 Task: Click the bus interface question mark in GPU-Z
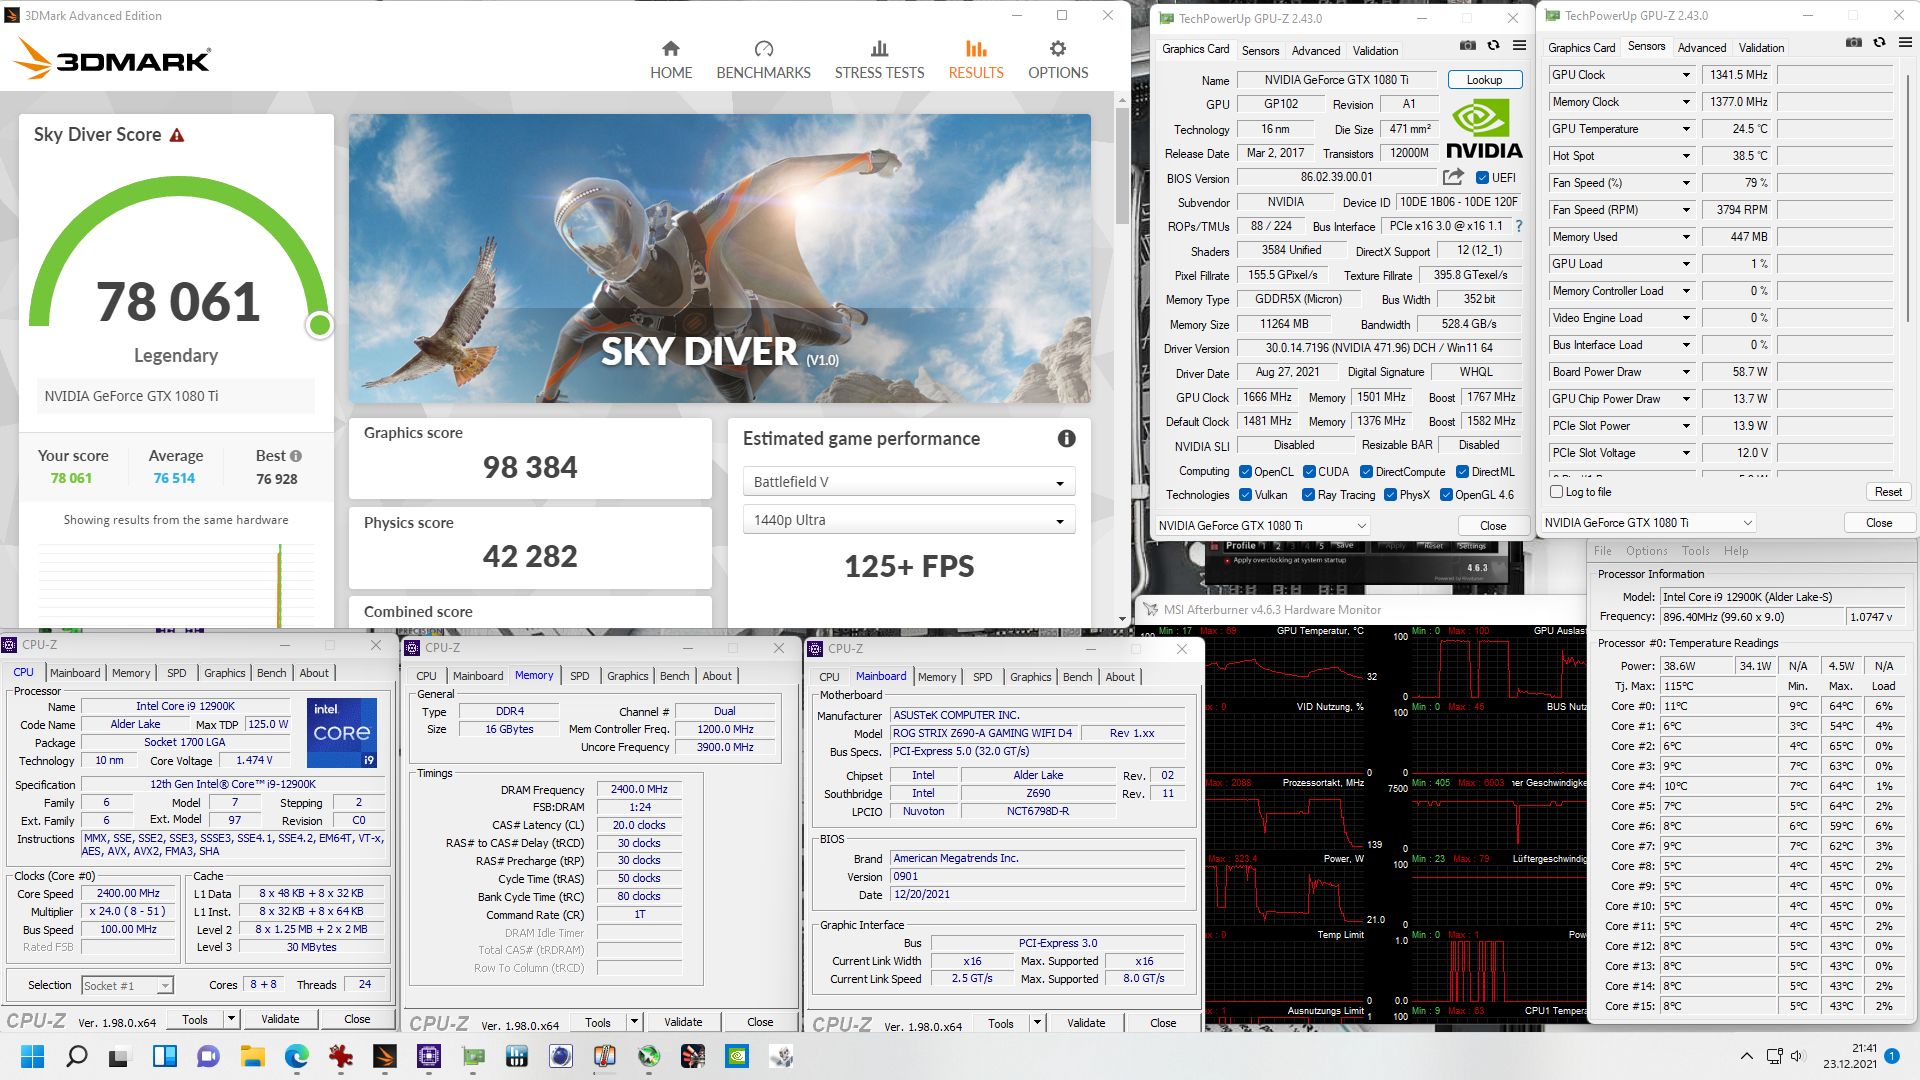[1518, 226]
